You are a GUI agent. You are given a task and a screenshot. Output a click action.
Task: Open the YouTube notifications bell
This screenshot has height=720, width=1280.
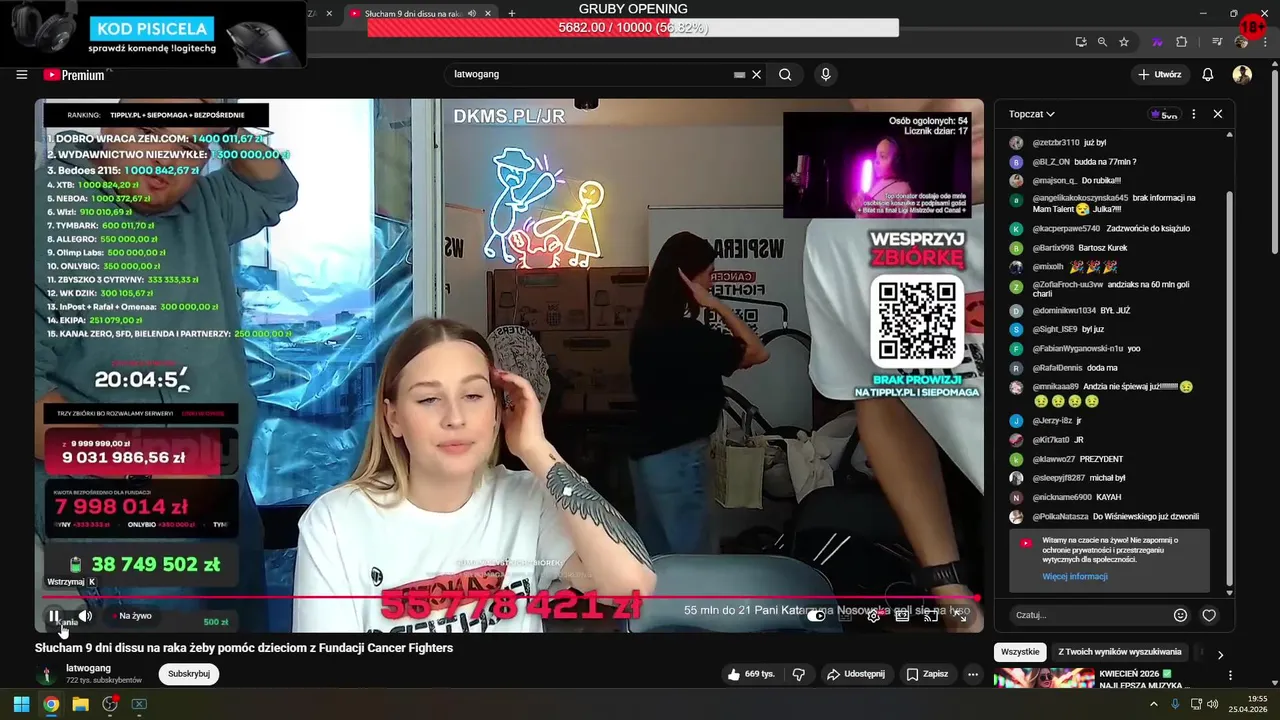click(1208, 74)
